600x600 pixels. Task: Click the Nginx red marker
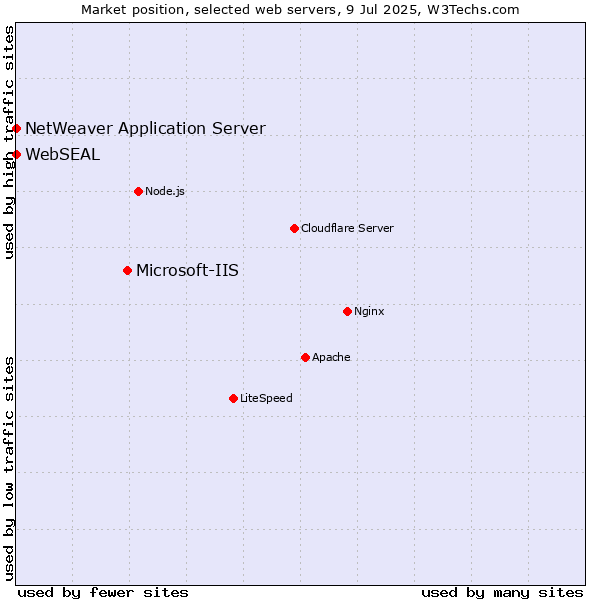[x=347, y=311]
